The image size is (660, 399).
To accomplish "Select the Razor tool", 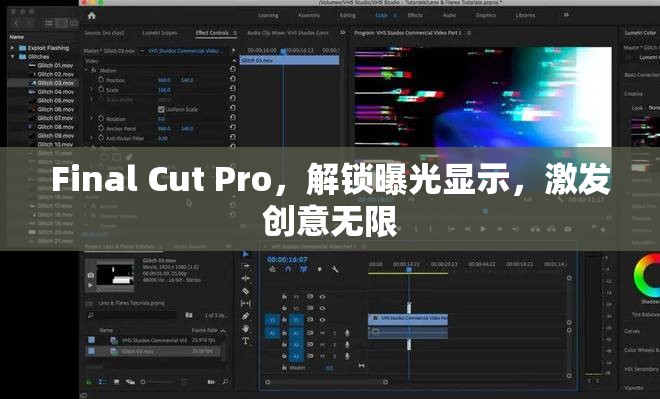I will [x=246, y=291].
